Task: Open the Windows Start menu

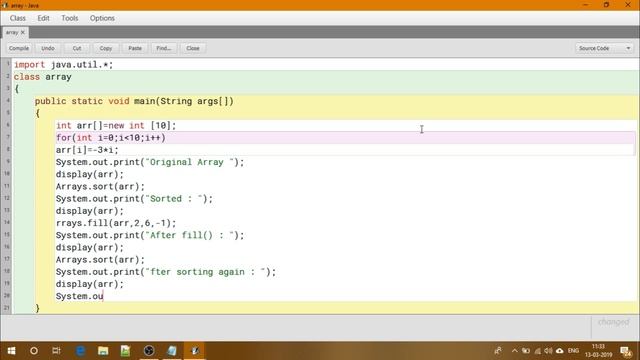Action: (11, 351)
